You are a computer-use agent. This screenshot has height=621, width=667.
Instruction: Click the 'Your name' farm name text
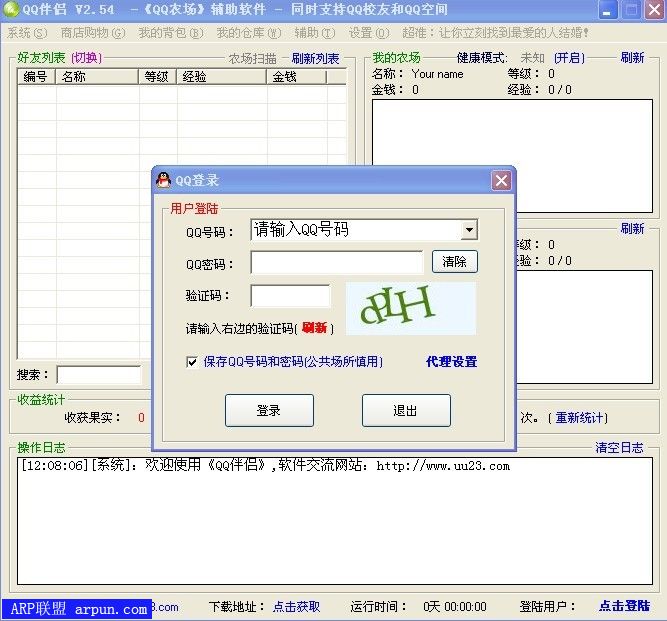[x=437, y=74]
